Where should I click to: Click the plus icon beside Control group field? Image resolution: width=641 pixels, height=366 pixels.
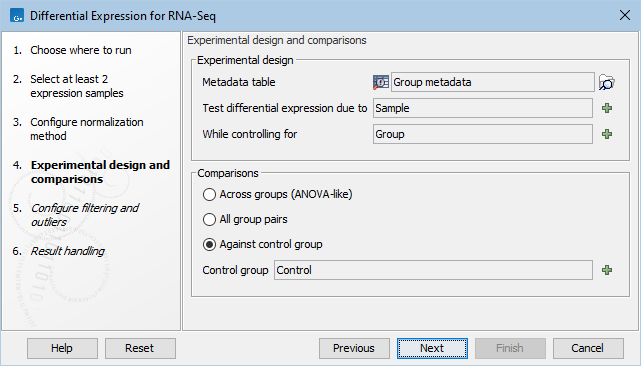pyautogui.click(x=607, y=270)
